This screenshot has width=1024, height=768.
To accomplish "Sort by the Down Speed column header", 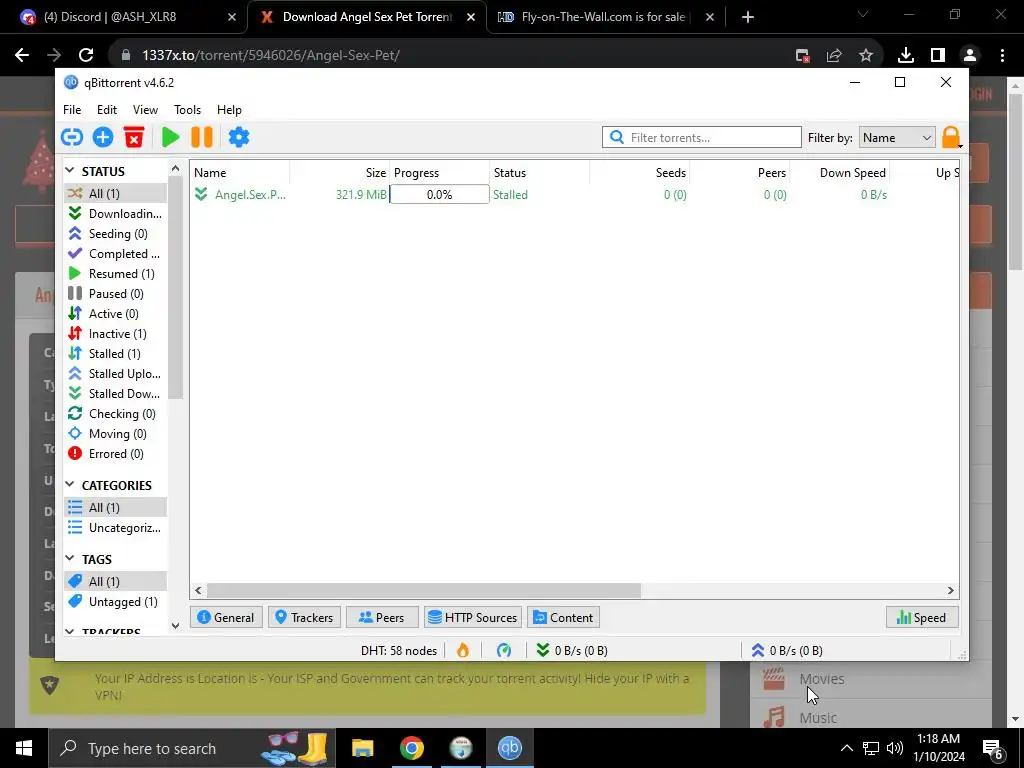I will point(840,172).
